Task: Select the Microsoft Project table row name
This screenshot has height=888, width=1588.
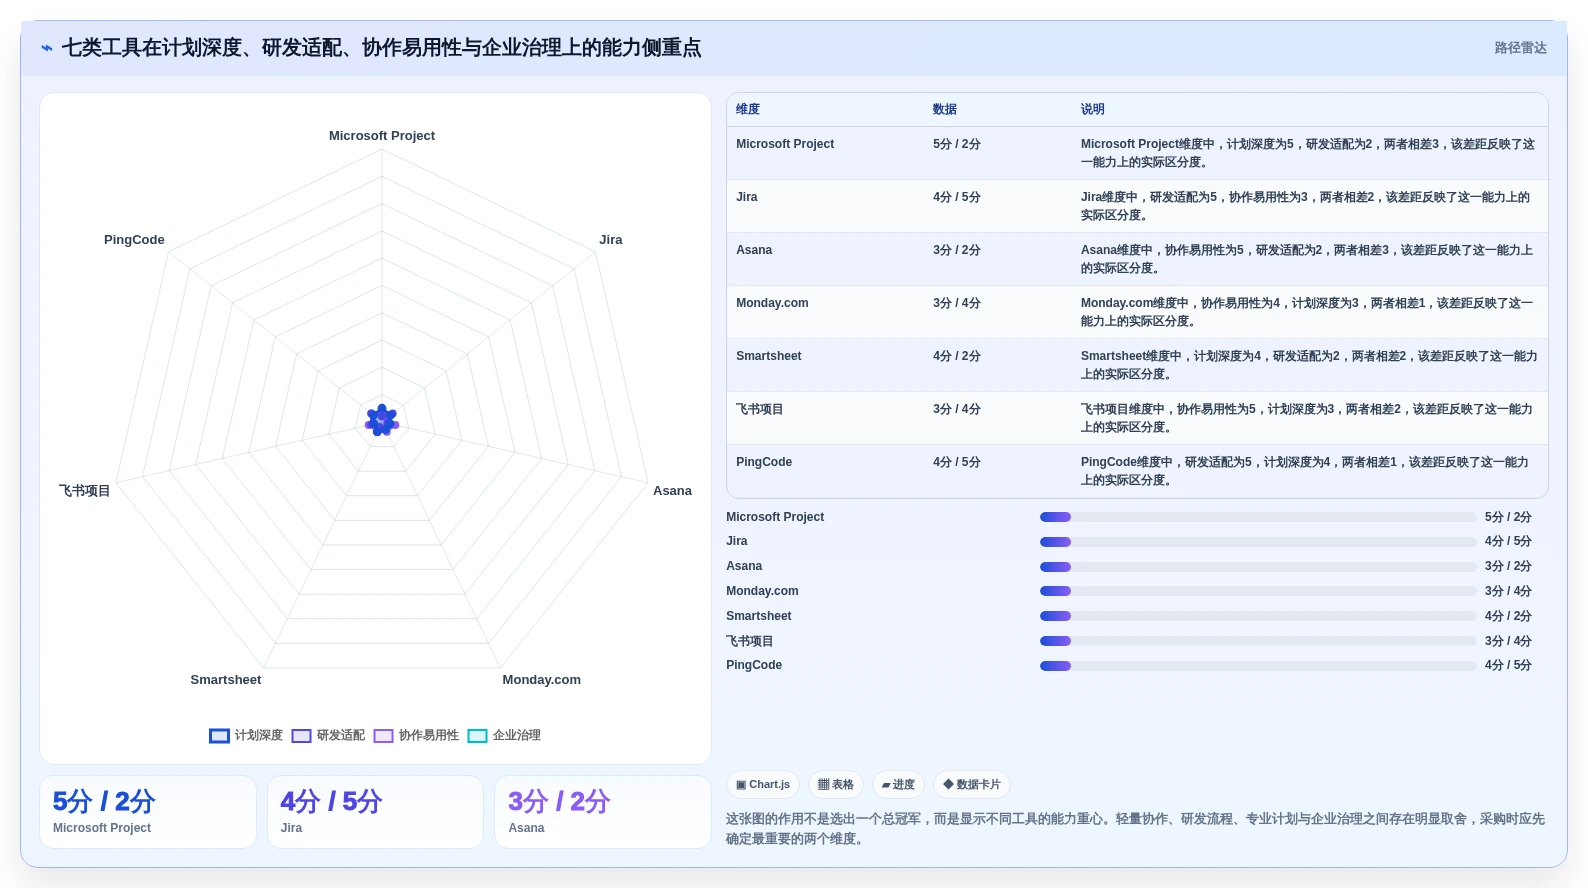Action: tap(785, 144)
